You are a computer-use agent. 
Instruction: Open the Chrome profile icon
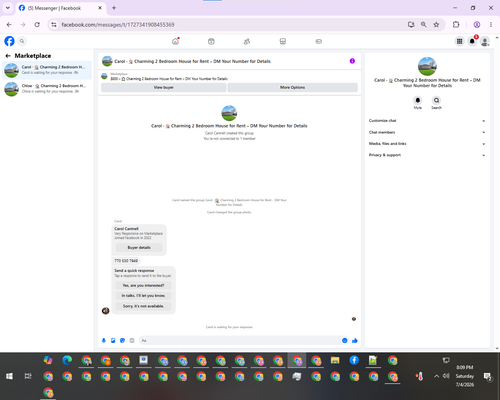click(477, 24)
